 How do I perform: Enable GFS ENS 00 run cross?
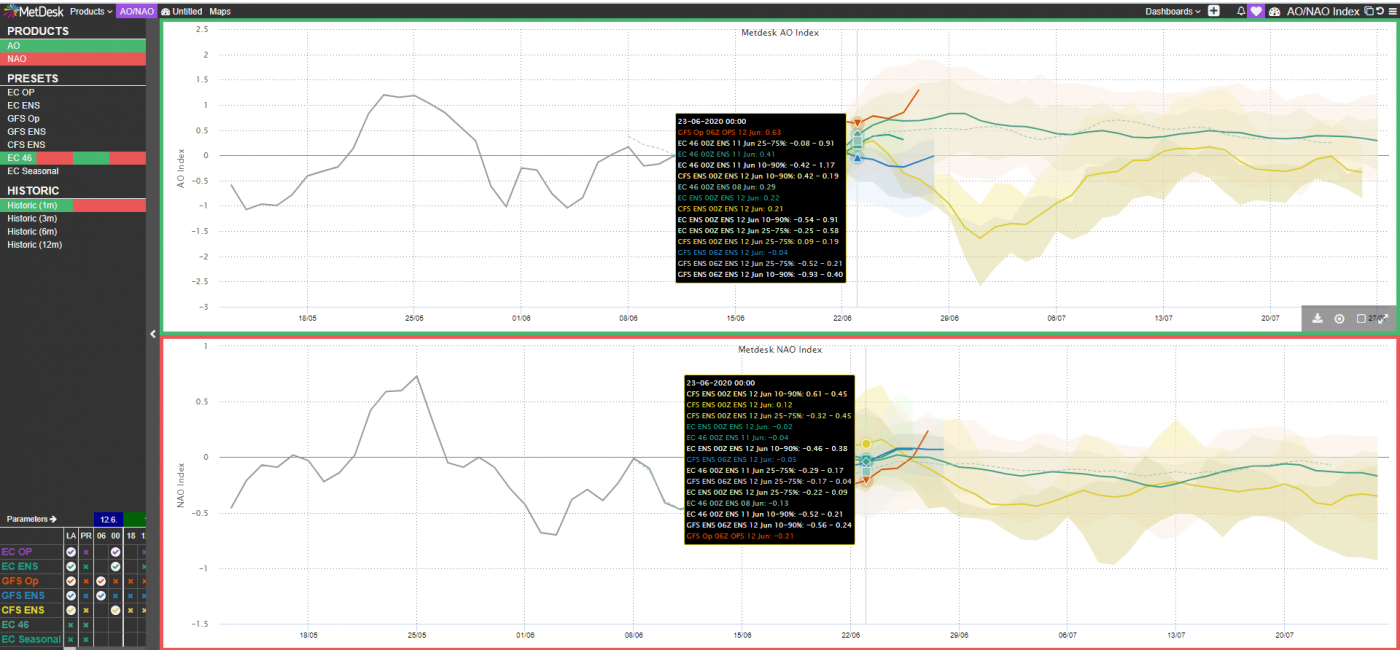point(116,596)
